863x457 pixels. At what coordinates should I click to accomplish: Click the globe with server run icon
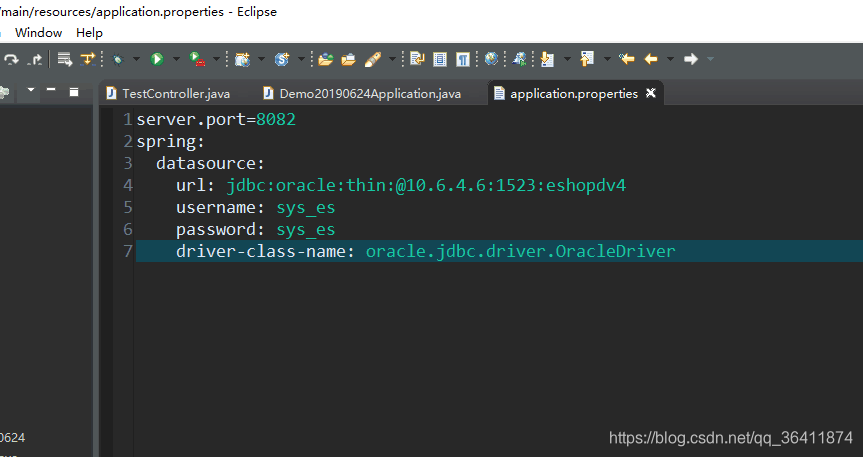(x=519, y=59)
